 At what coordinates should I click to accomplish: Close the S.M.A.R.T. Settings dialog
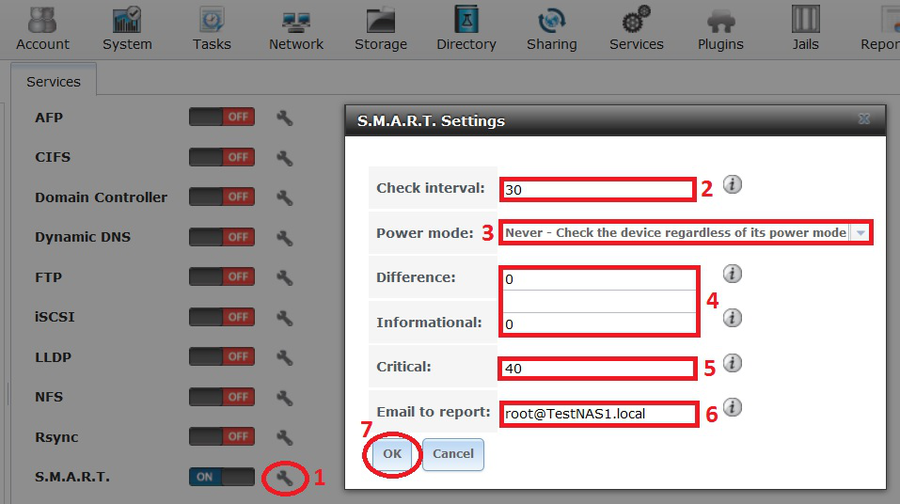863,119
